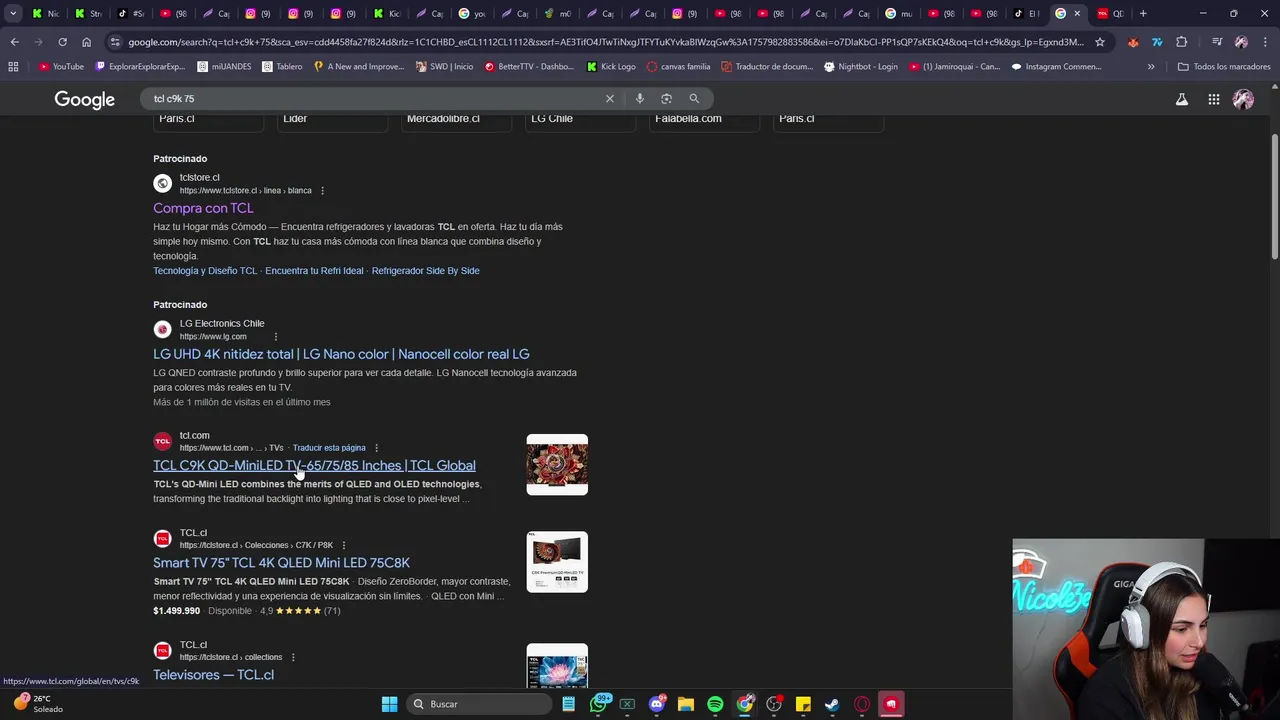This screenshot has width=1280, height=720.
Task: Open new tab with plus button
Action: pos(1143,13)
